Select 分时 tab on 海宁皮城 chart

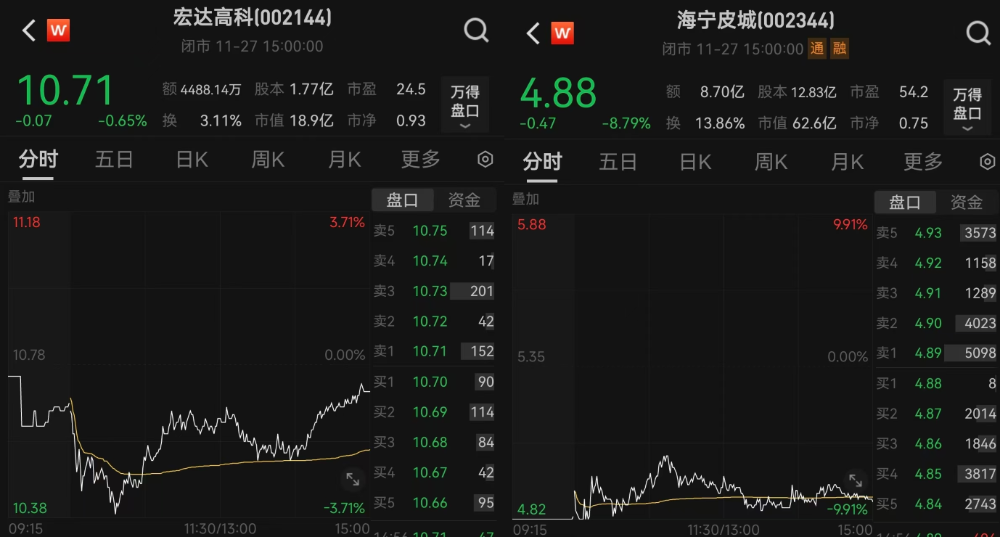(x=542, y=161)
